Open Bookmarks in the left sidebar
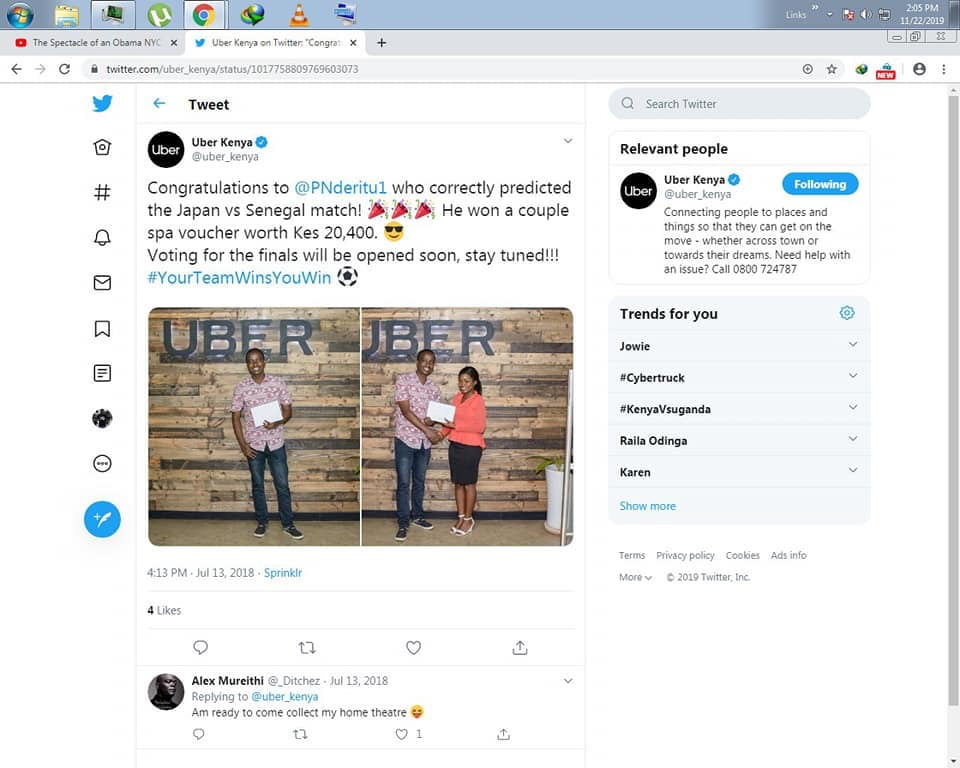Viewport: 960px width, 768px height. pos(102,328)
